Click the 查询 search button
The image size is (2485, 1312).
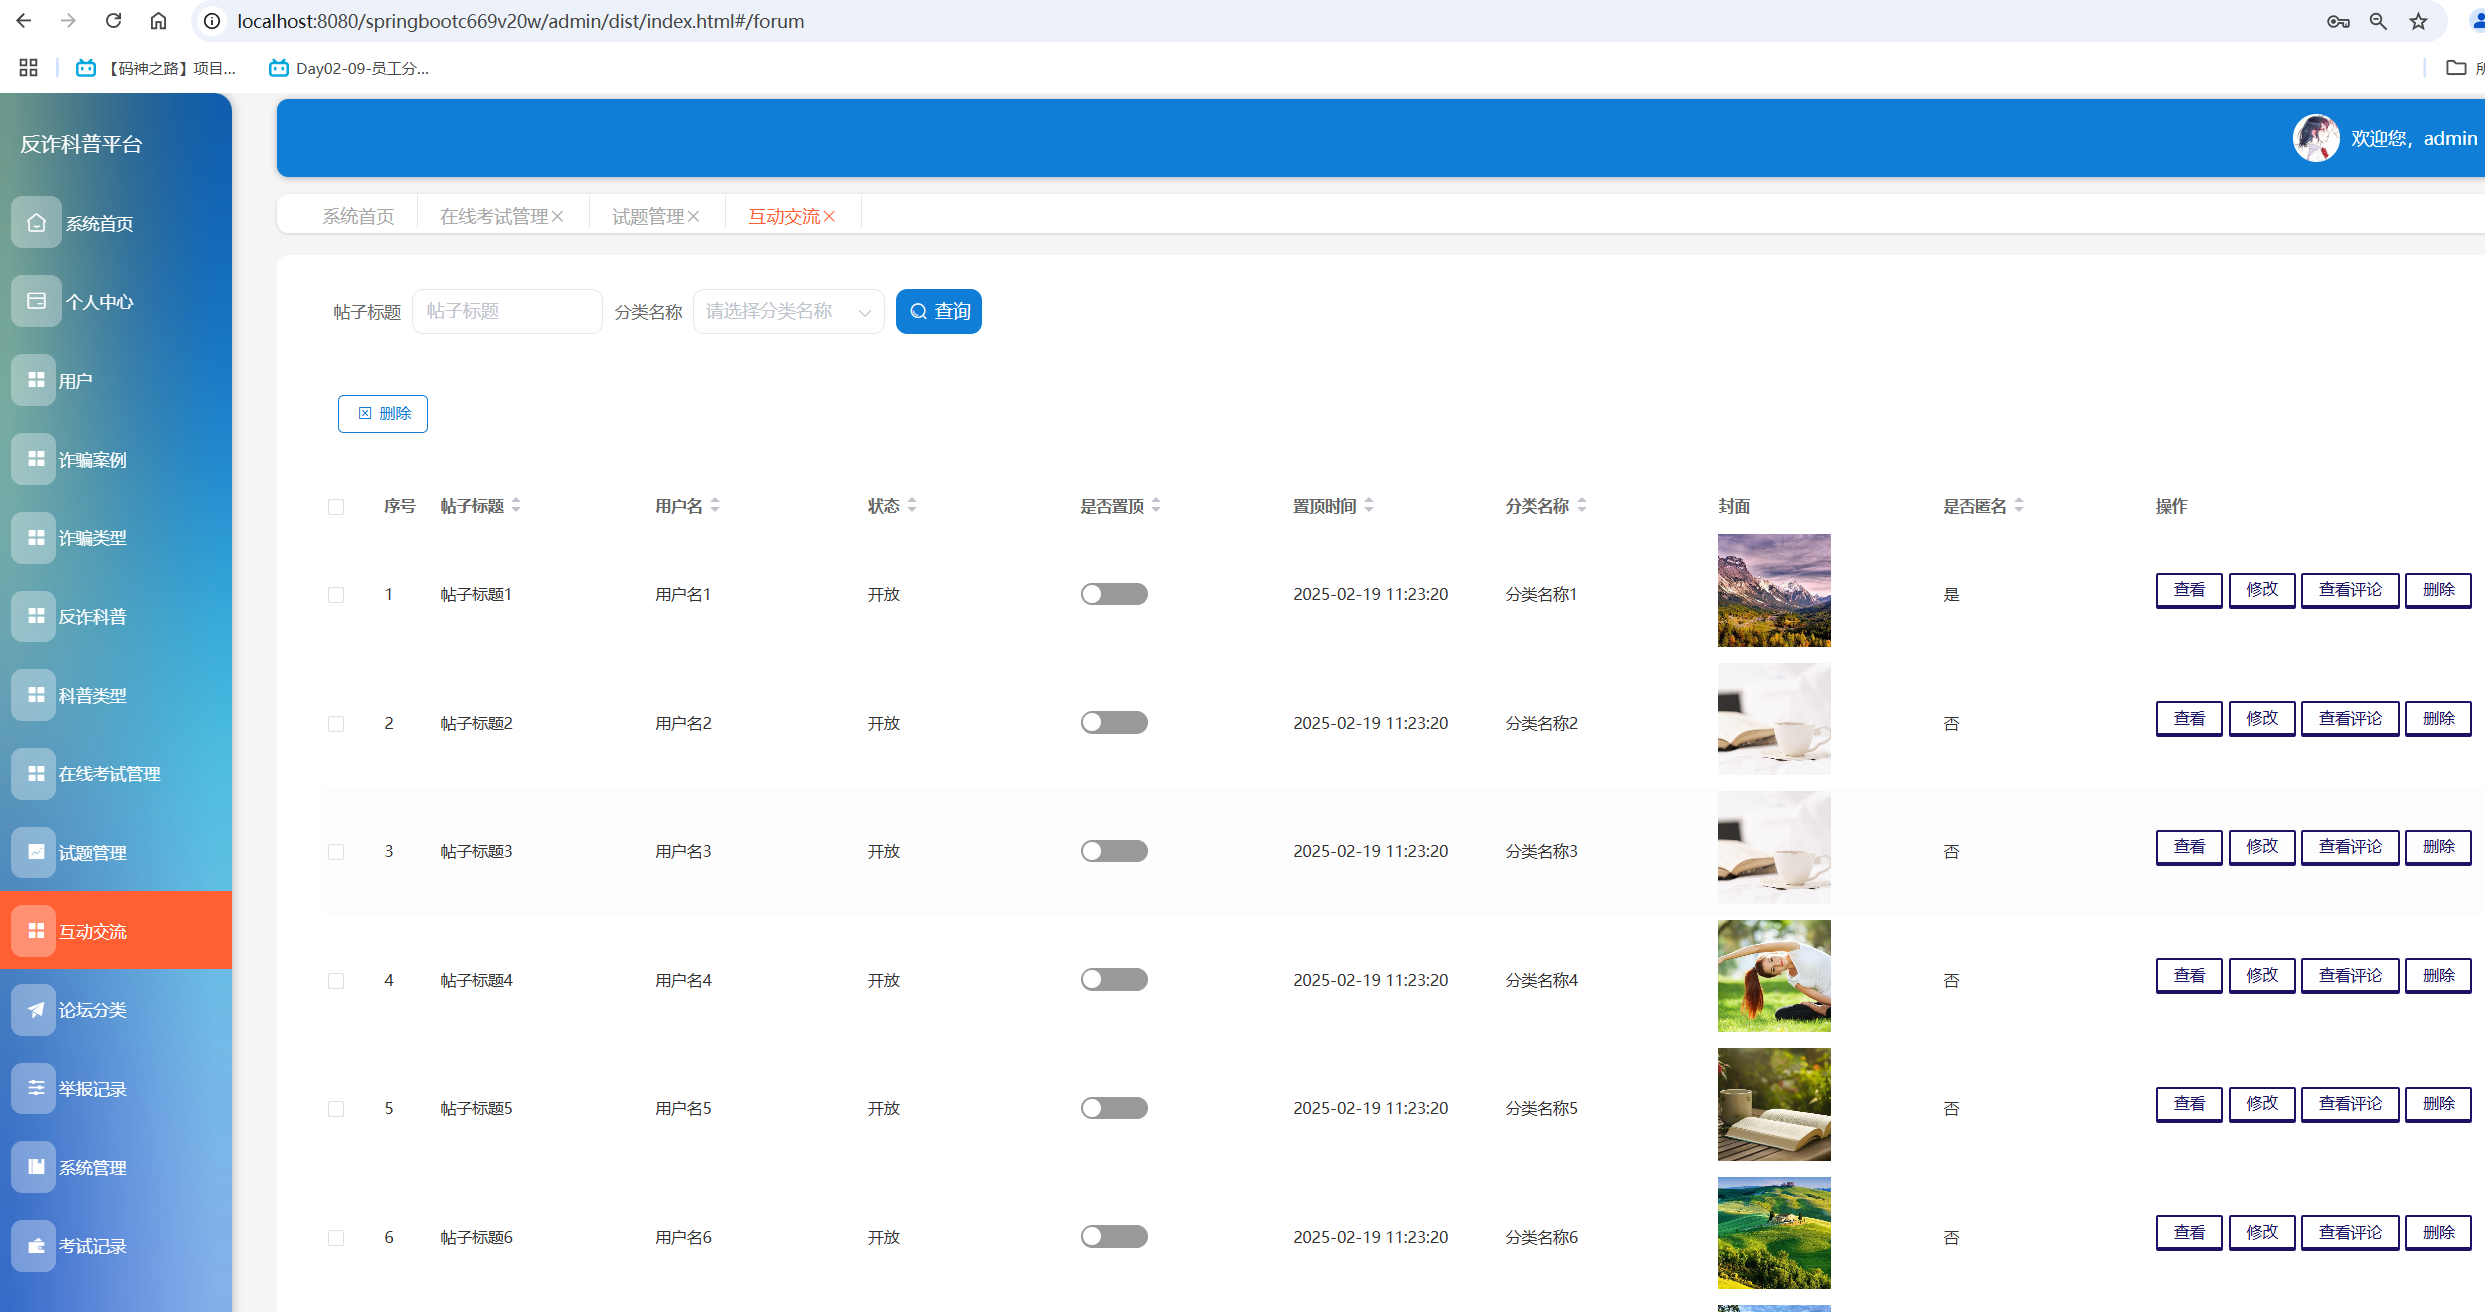938,312
